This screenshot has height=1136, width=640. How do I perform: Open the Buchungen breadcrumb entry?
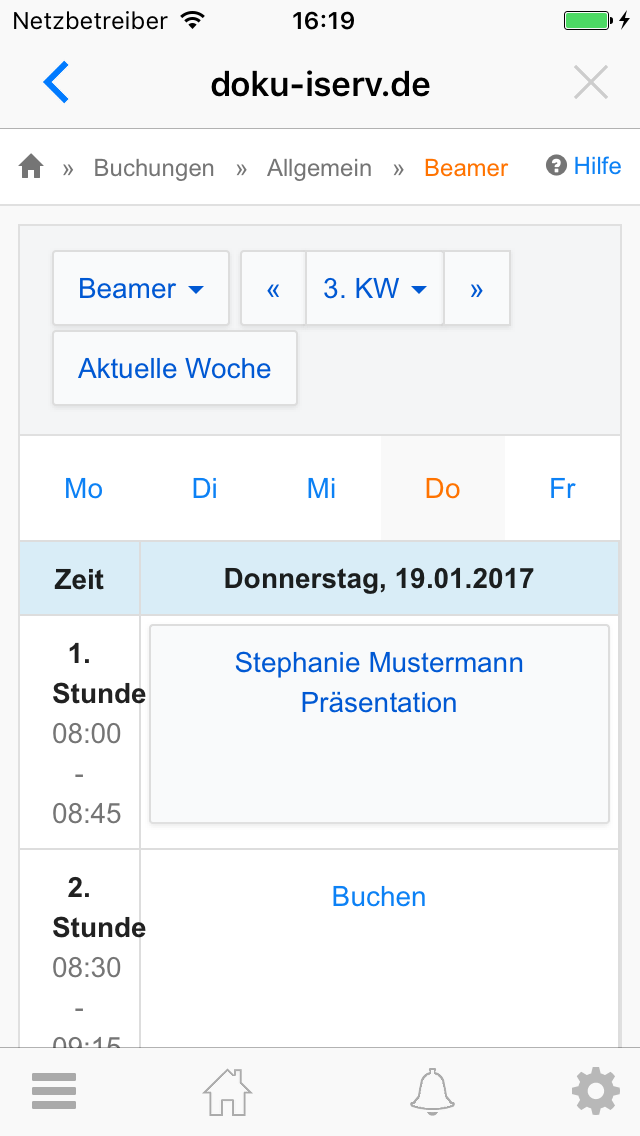pyautogui.click(x=153, y=168)
